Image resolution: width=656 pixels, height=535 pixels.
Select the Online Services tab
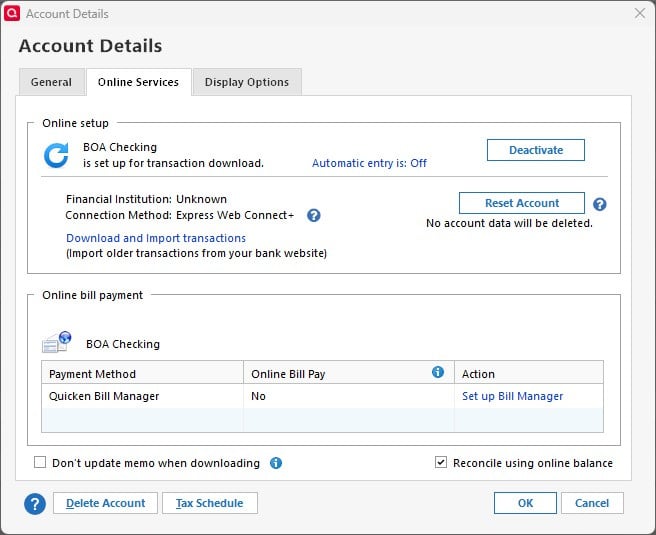point(138,82)
